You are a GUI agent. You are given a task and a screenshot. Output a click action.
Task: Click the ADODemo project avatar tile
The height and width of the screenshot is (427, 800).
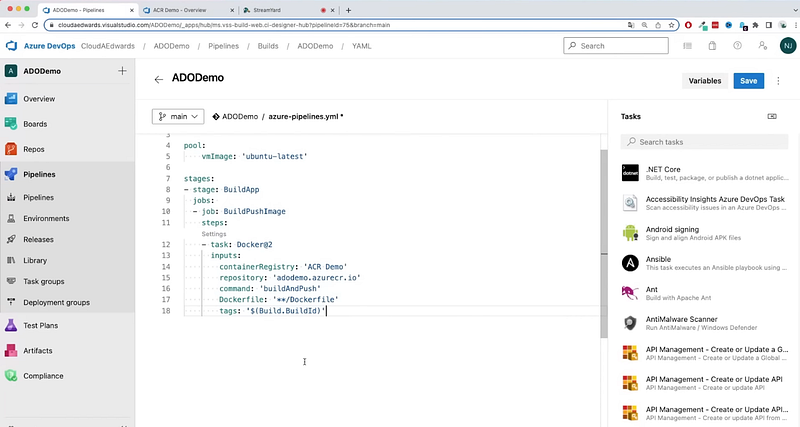11,71
